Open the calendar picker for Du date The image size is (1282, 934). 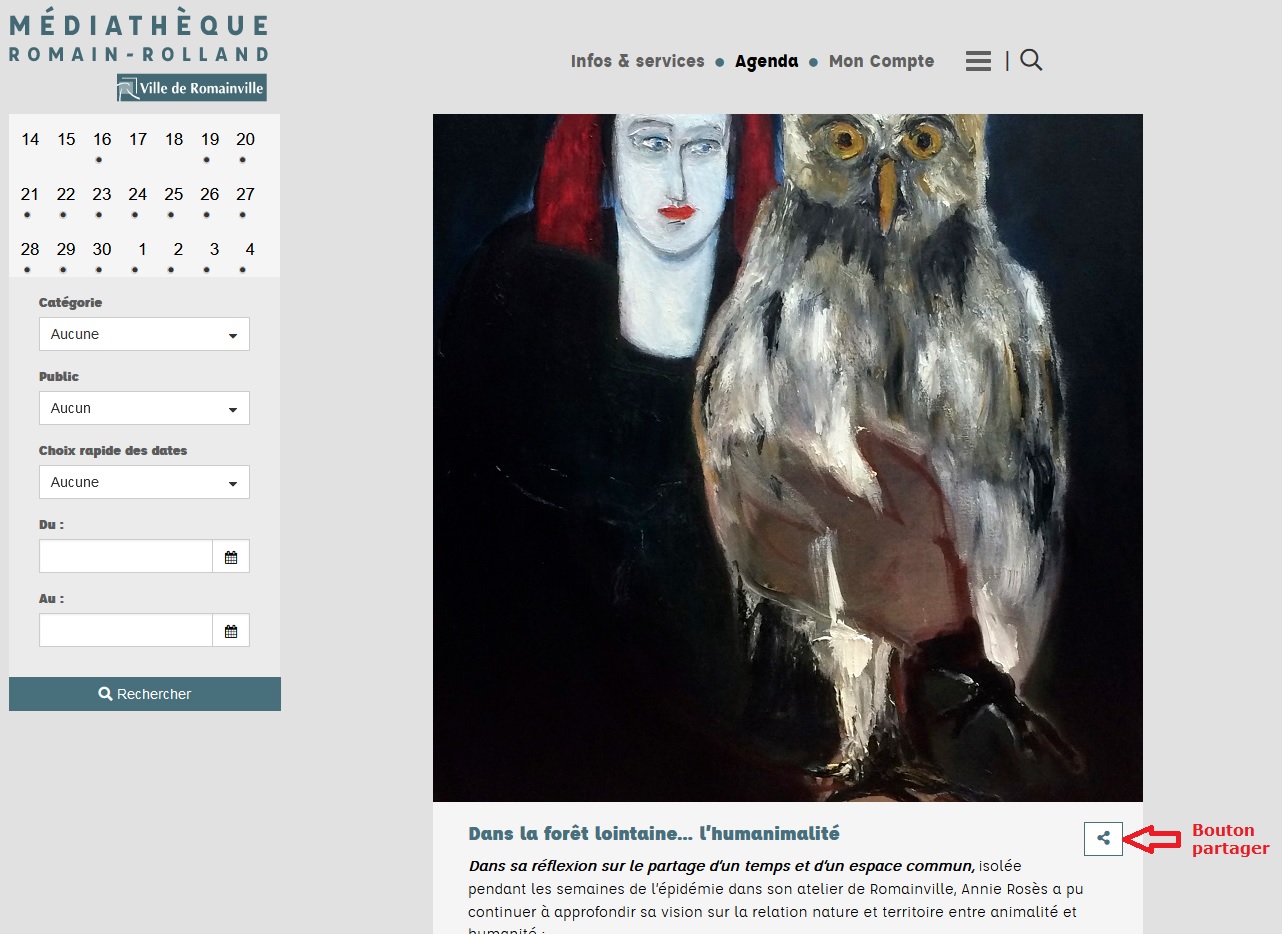(231, 557)
